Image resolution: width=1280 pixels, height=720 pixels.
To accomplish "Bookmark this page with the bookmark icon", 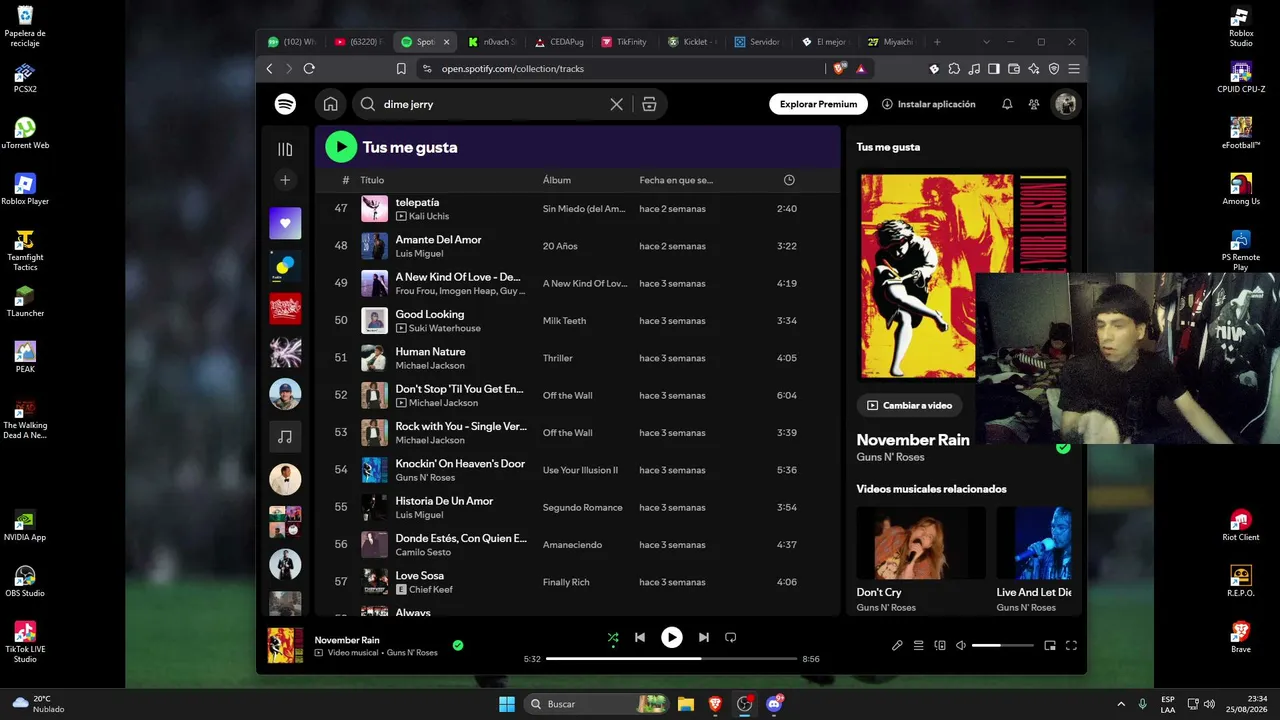I will pos(401,69).
